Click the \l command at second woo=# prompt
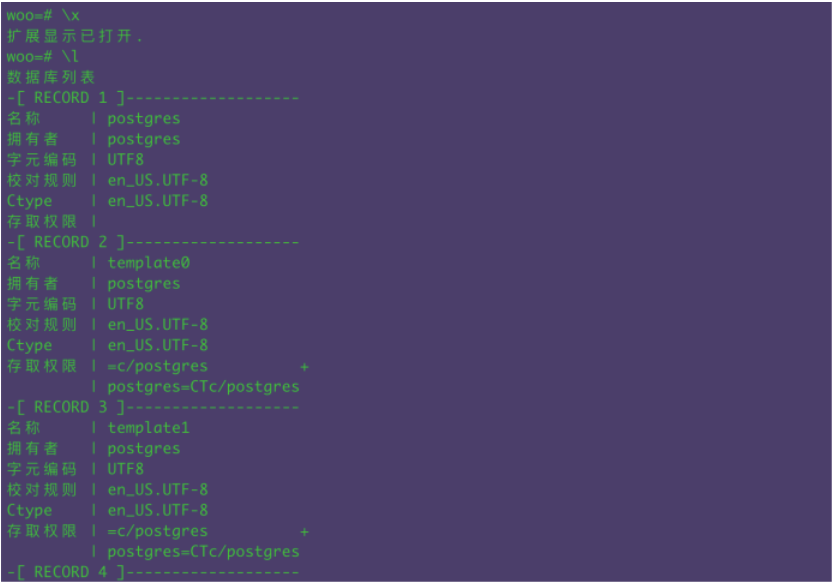The width and height of the screenshot is (832, 584). [71, 56]
